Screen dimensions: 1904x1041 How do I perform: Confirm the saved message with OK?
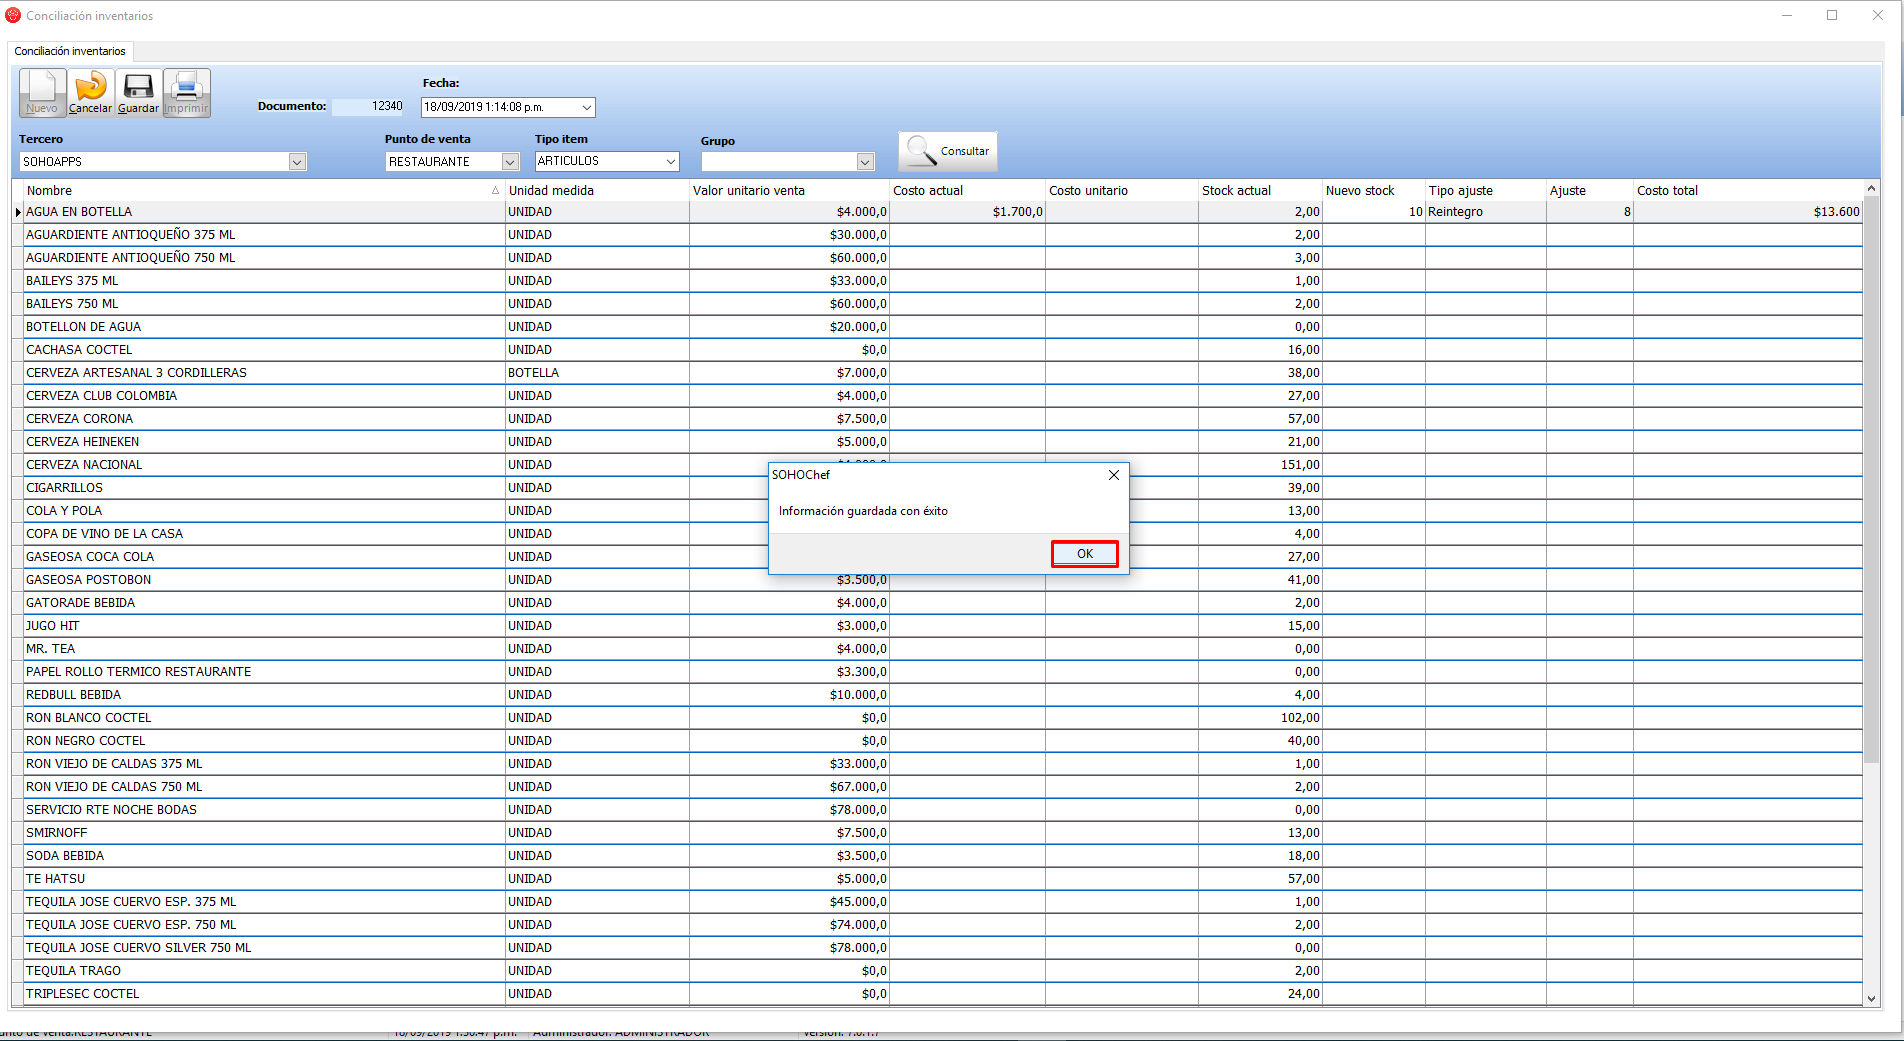pos(1084,554)
